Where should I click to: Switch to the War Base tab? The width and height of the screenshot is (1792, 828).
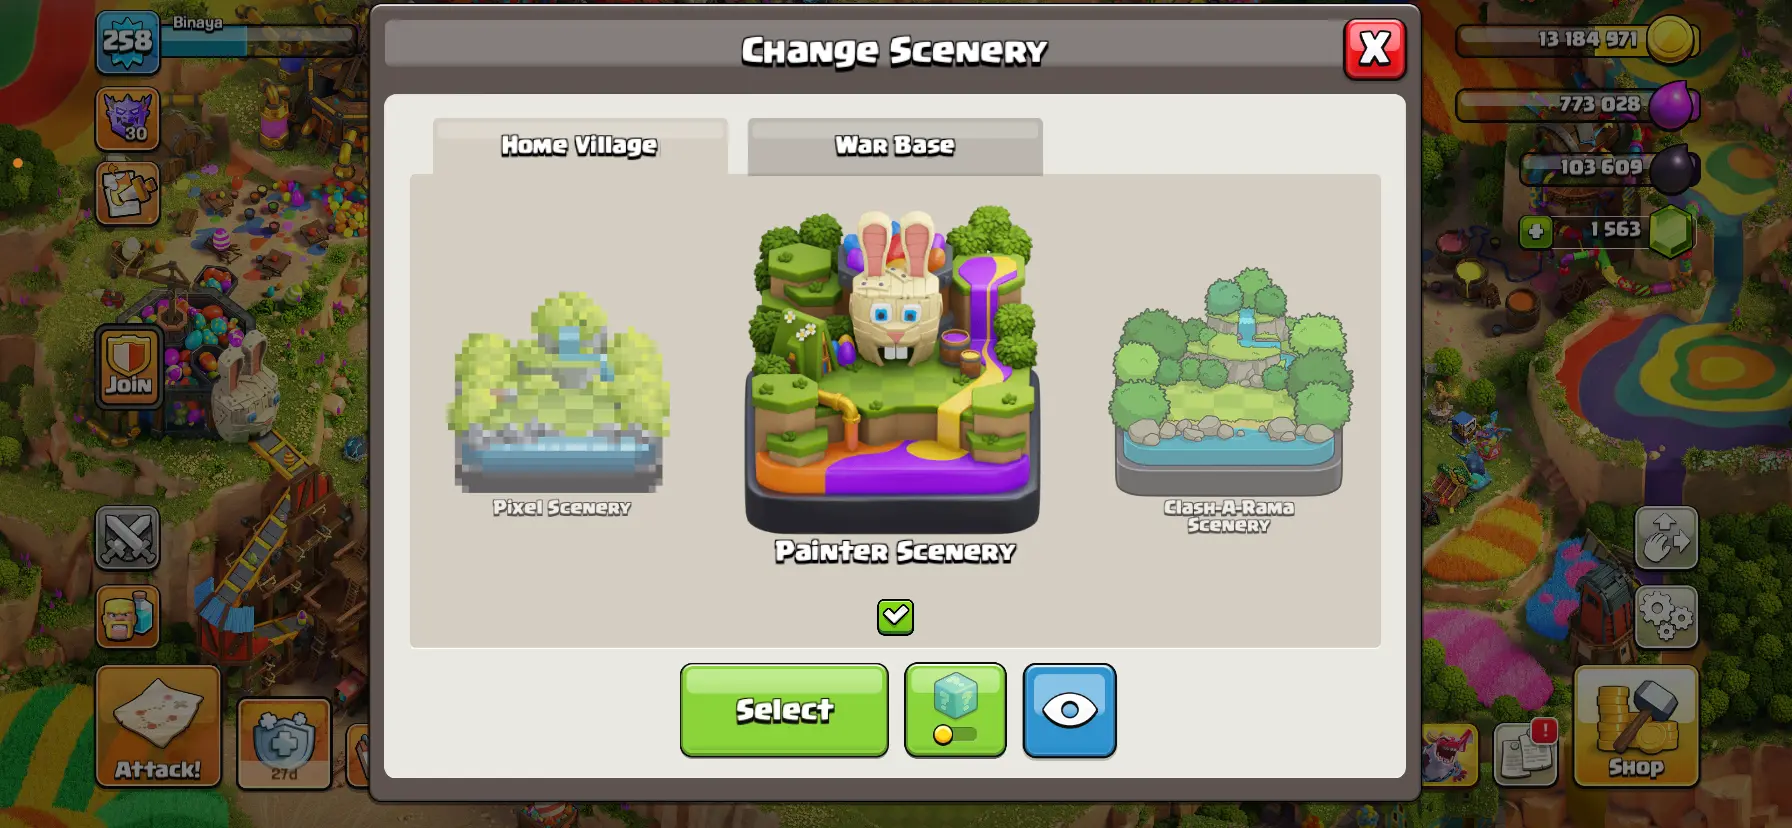[x=895, y=146]
